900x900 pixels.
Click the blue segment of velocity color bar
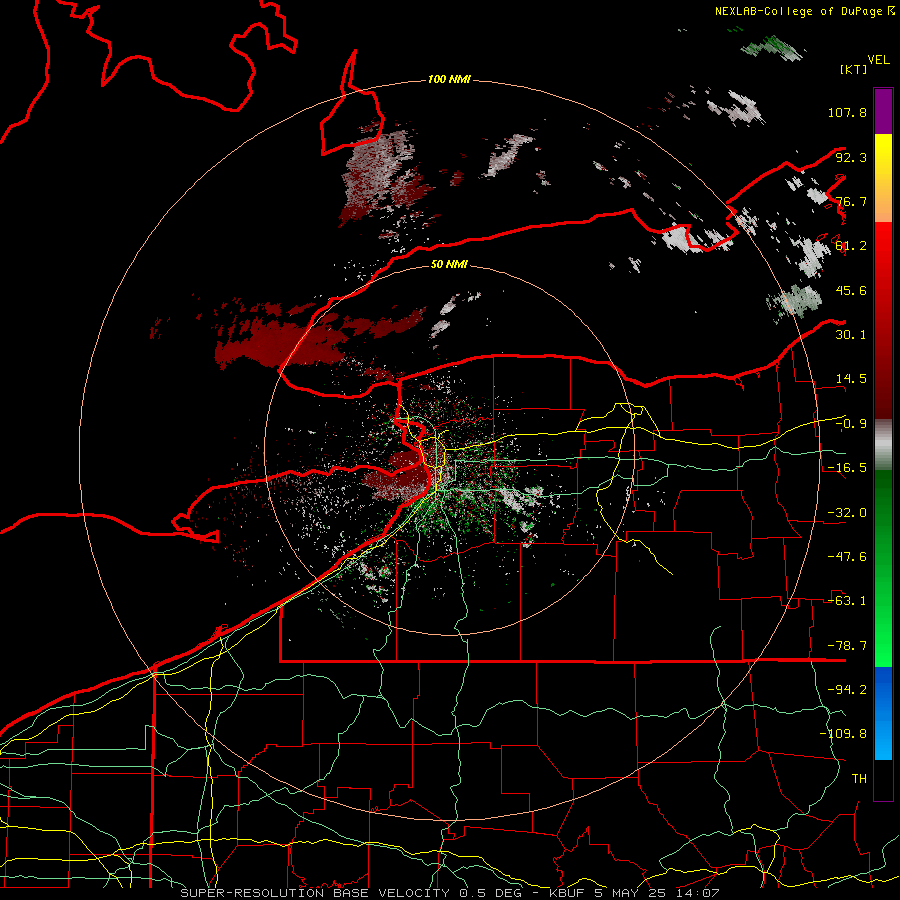point(883,713)
